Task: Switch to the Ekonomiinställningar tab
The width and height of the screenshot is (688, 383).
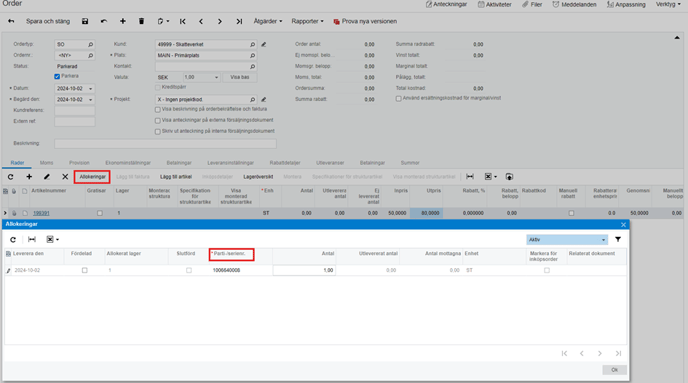Action: click(x=128, y=163)
